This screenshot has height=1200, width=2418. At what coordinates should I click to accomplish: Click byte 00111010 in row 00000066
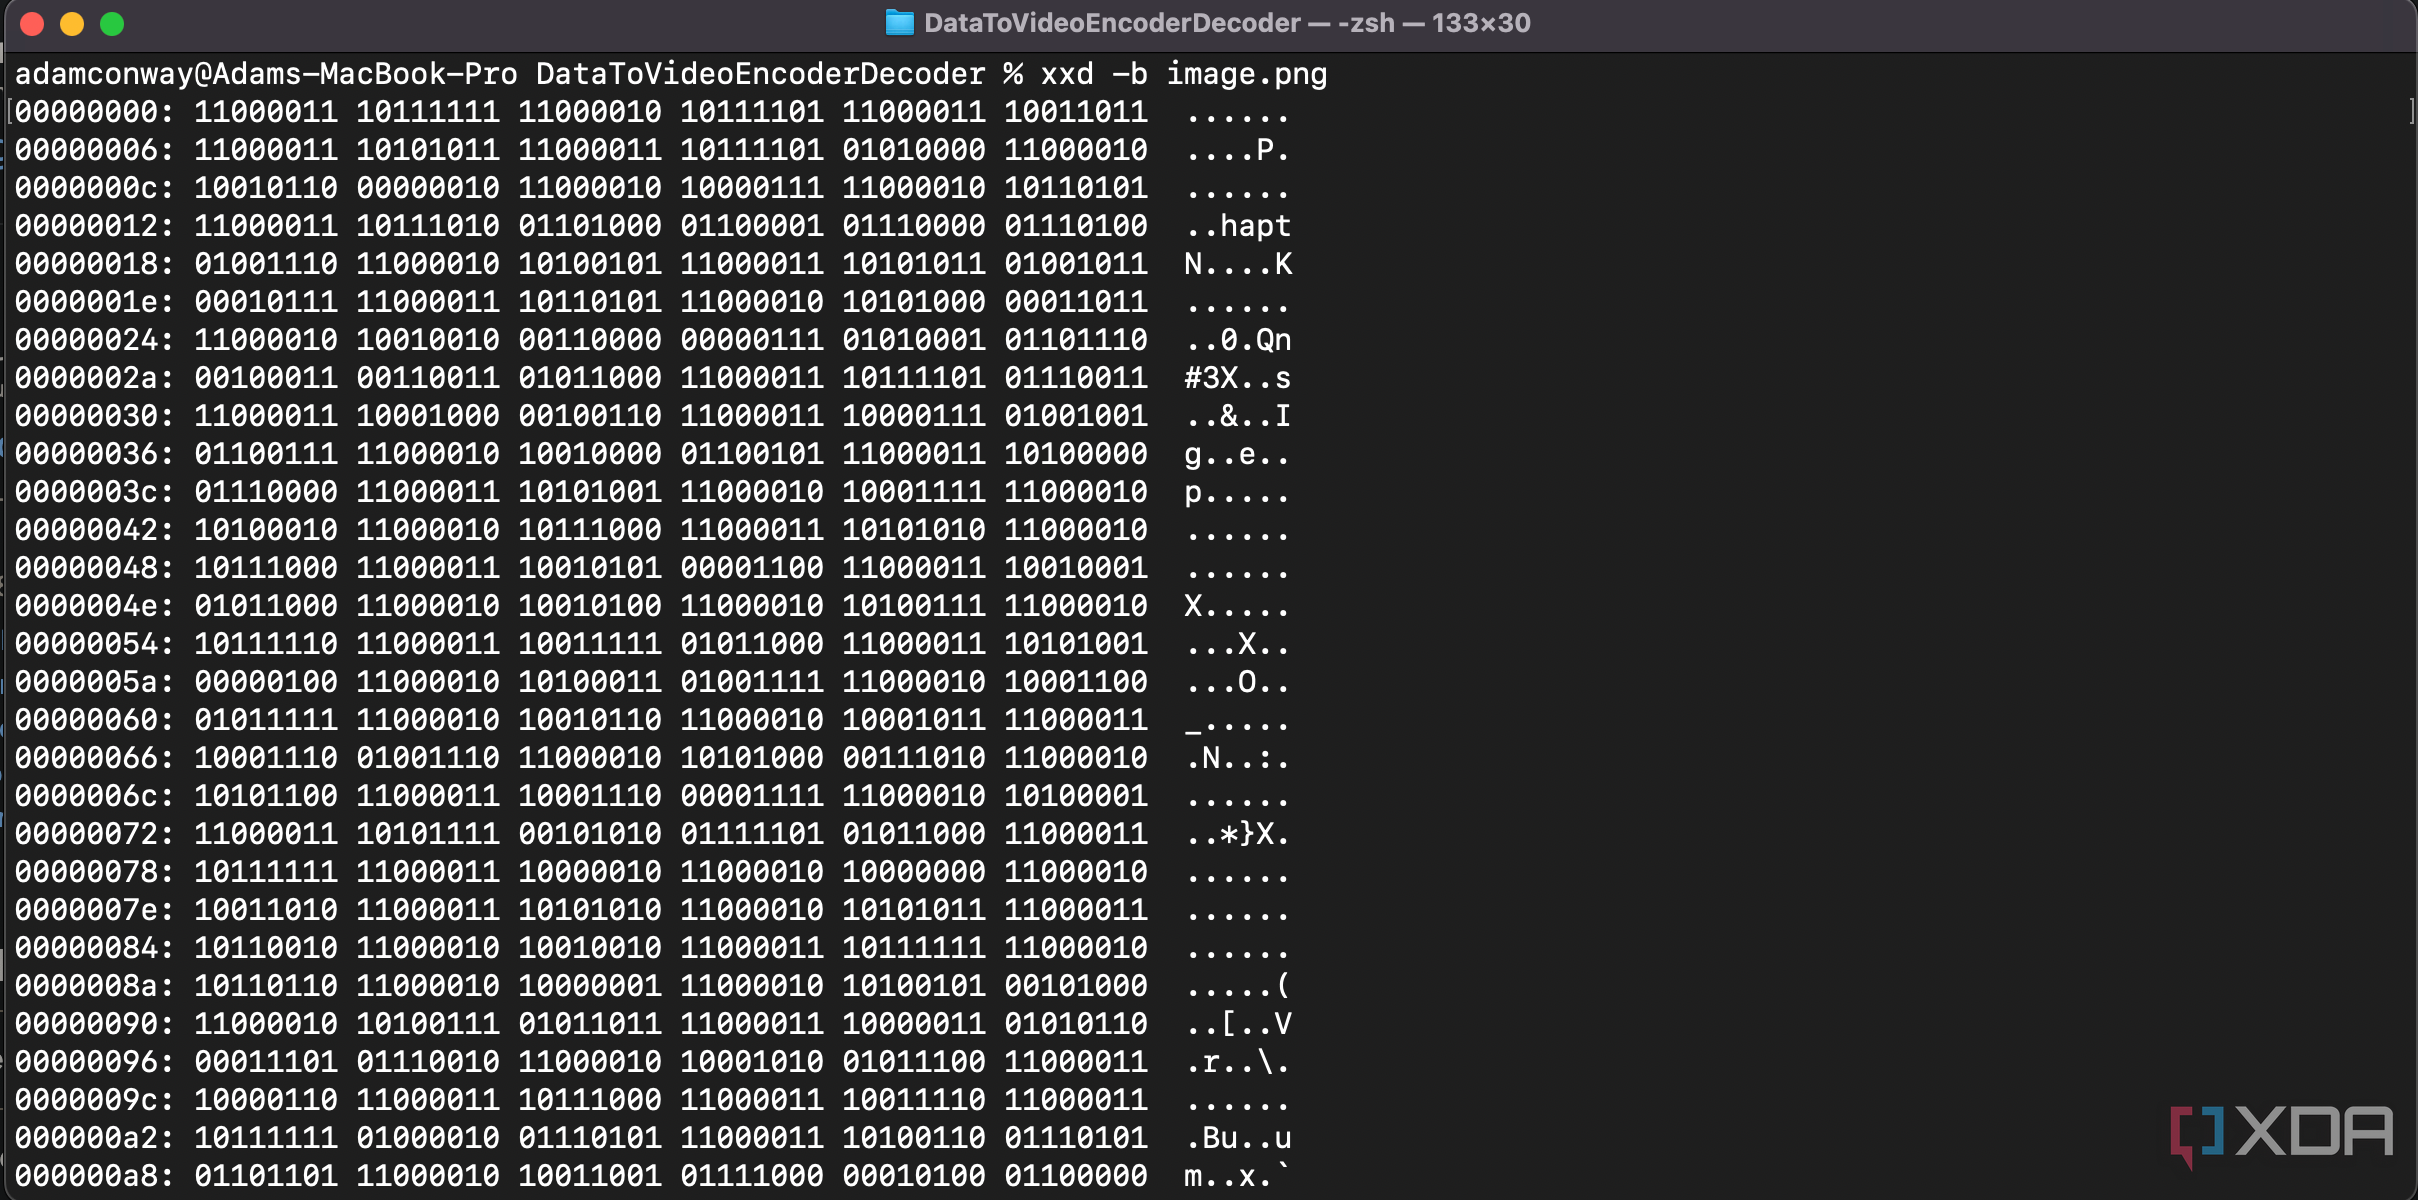pyautogui.click(x=914, y=758)
